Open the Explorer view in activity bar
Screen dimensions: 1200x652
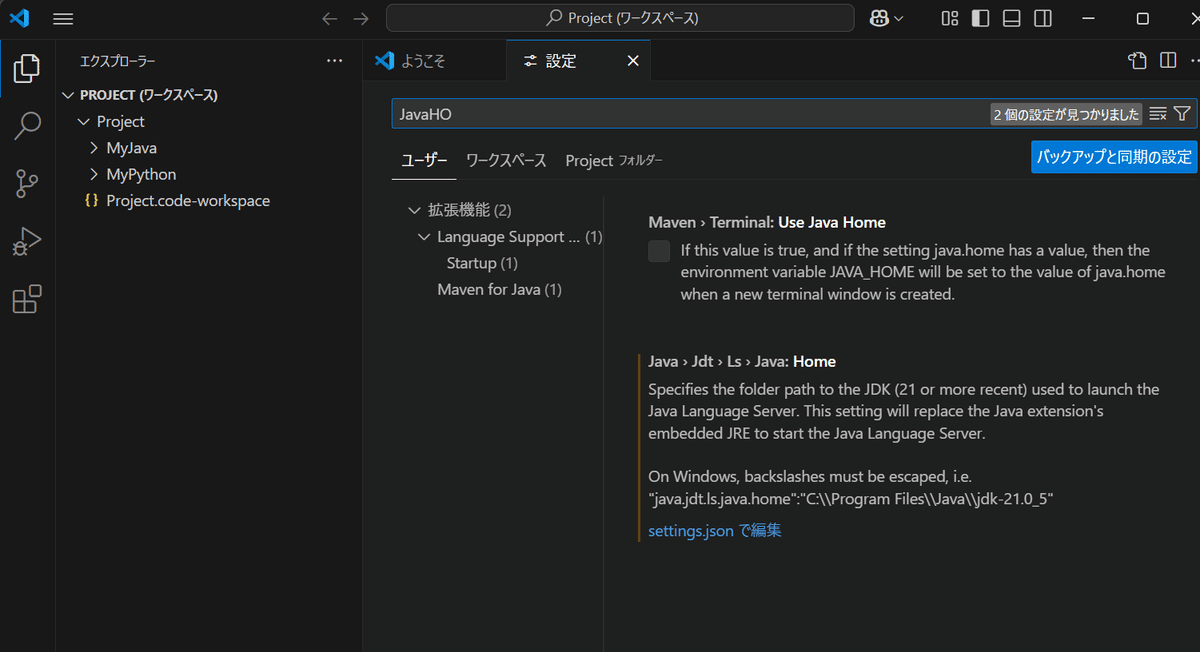pos(27,68)
